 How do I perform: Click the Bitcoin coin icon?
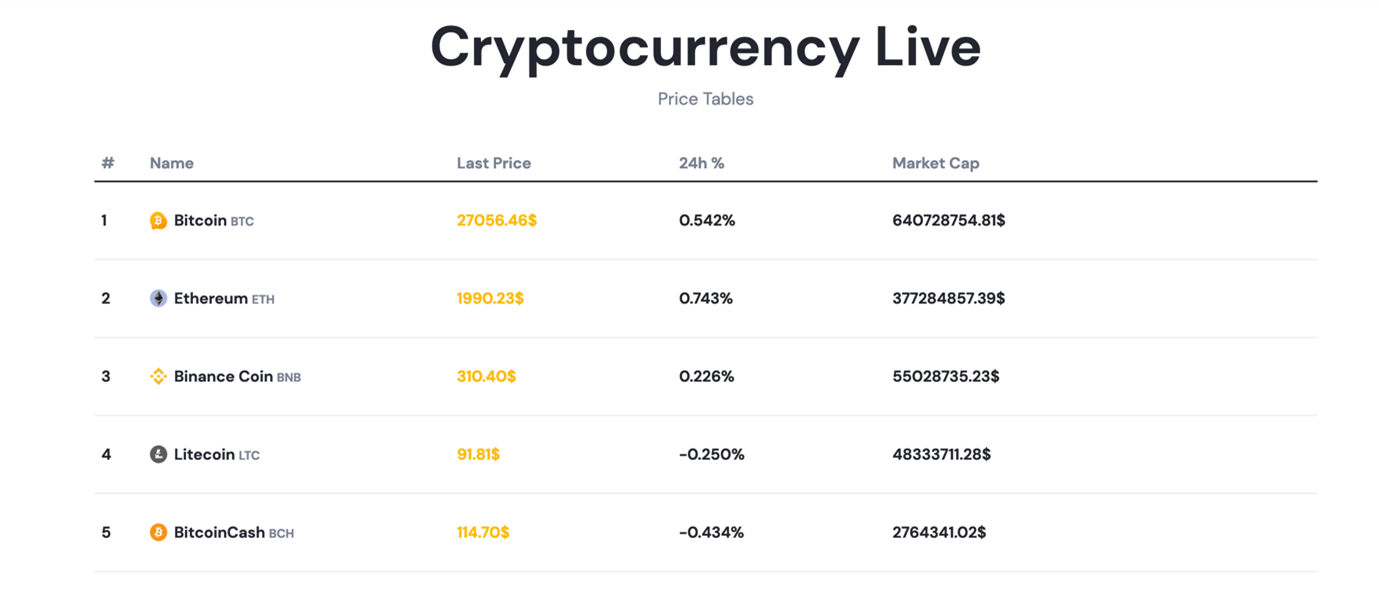pyautogui.click(x=158, y=221)
